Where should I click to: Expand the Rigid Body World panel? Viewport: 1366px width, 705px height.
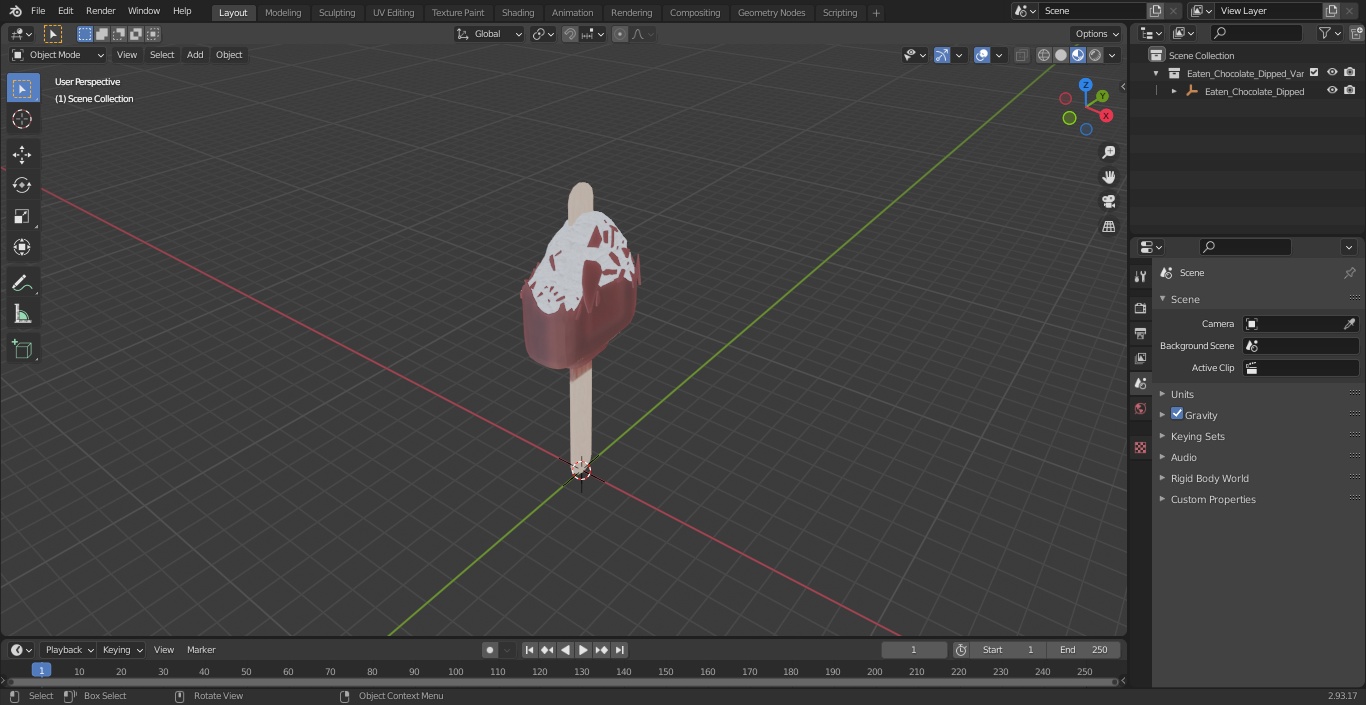(x=1210, y=478)
